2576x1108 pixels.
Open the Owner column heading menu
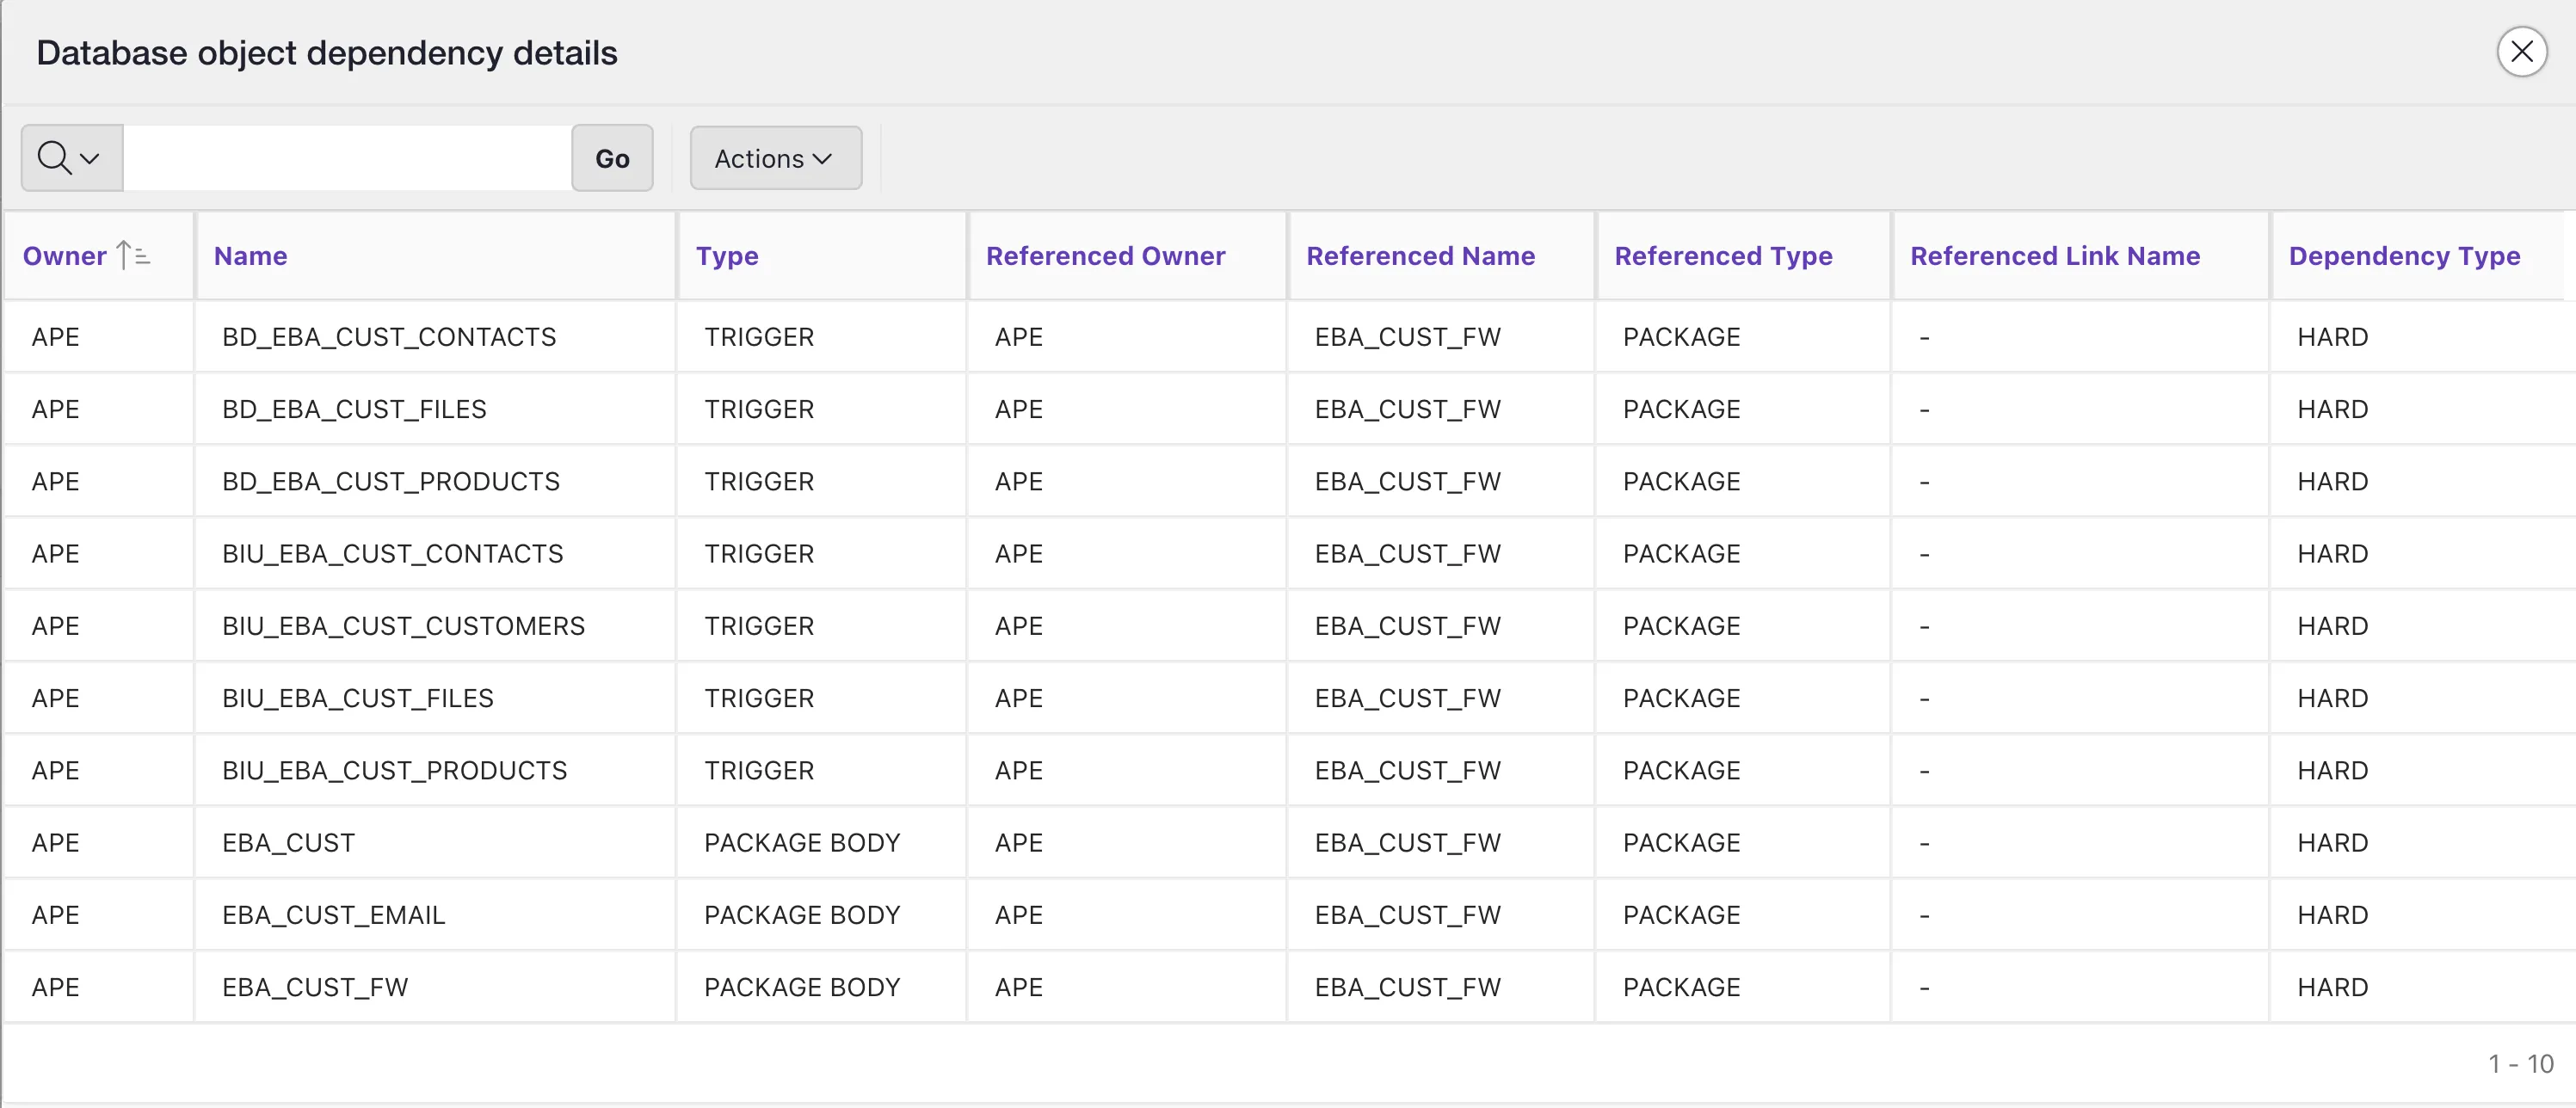click(x=64, y=255)
